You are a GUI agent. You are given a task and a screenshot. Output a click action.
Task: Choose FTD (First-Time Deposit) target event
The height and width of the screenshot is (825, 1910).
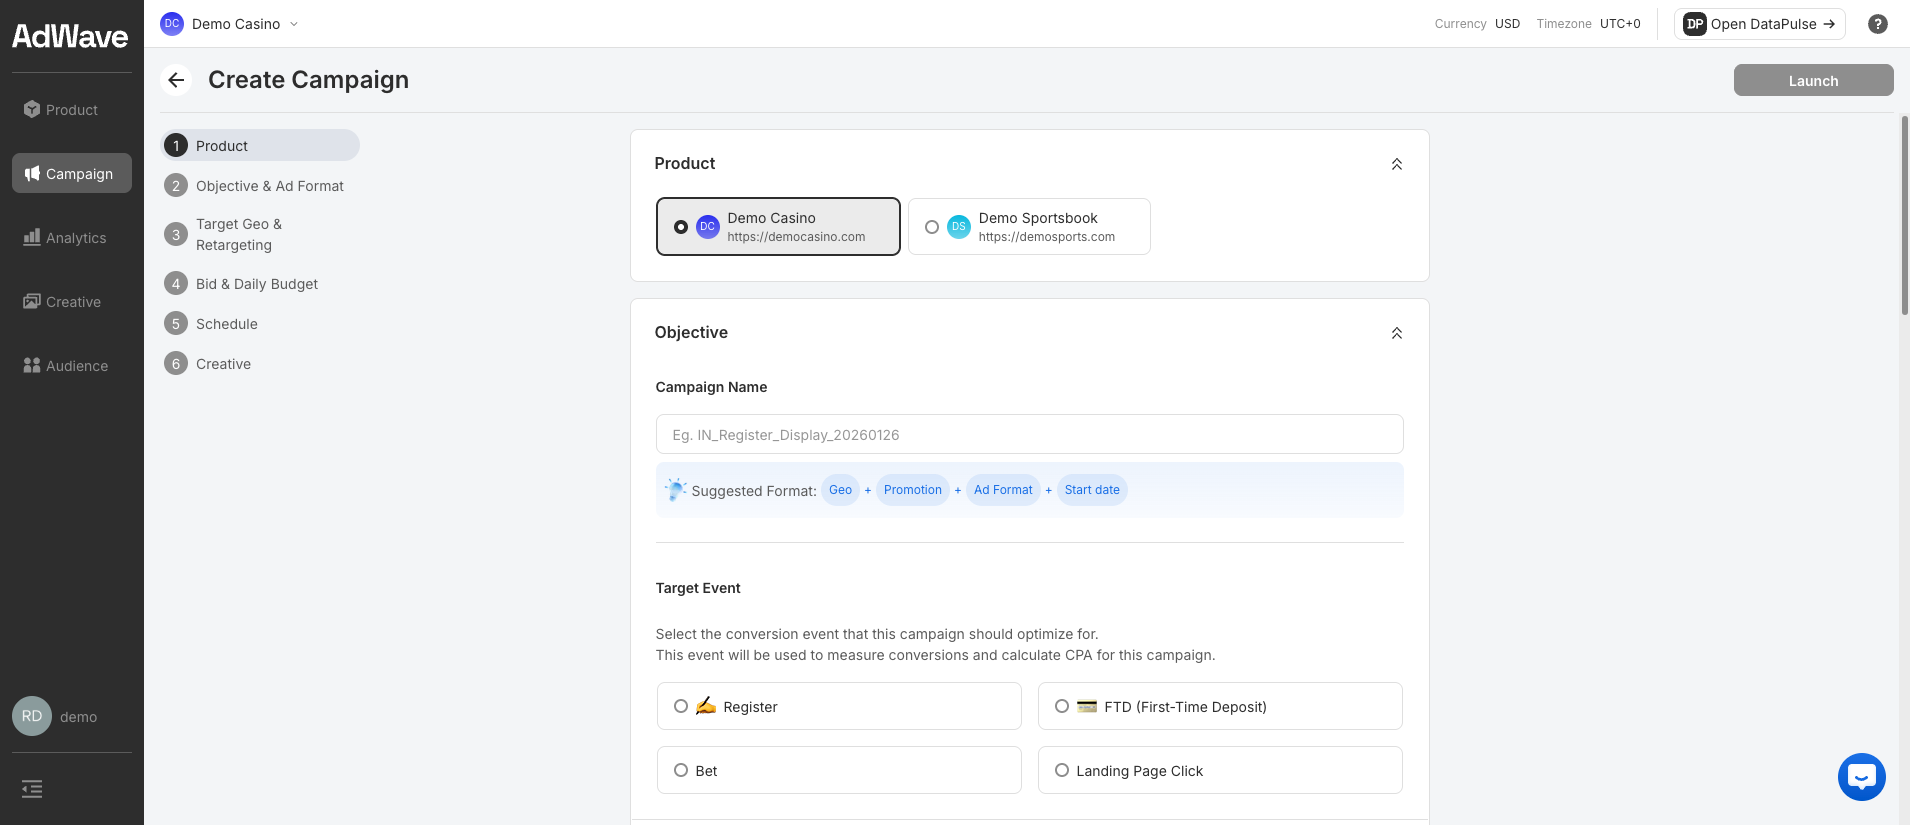point(1220,706)
